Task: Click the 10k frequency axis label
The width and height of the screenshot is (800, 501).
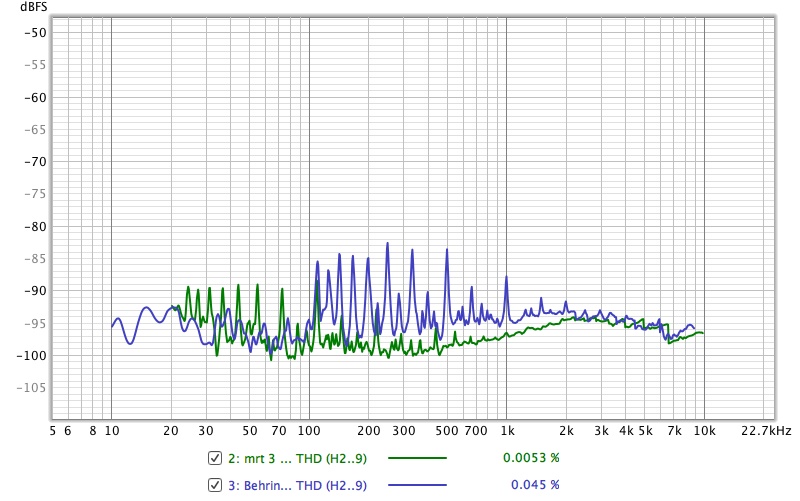Action: 705,431
